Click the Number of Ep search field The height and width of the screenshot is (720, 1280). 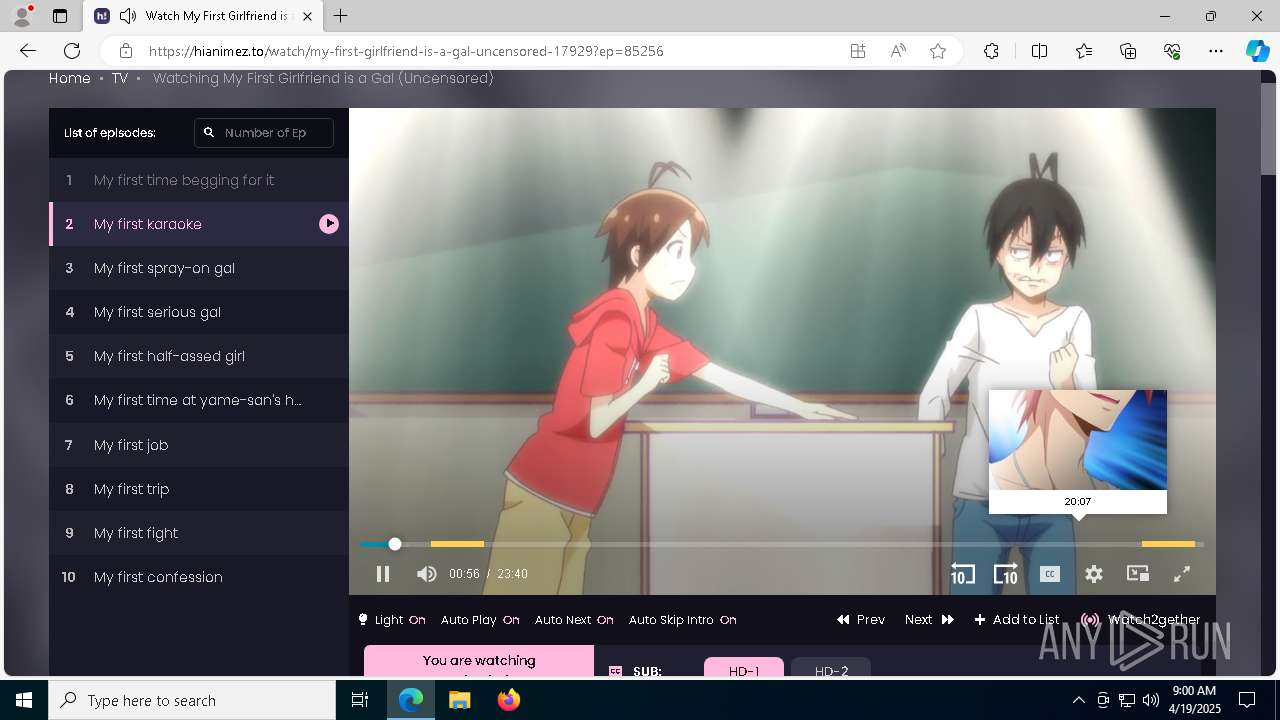264,133
